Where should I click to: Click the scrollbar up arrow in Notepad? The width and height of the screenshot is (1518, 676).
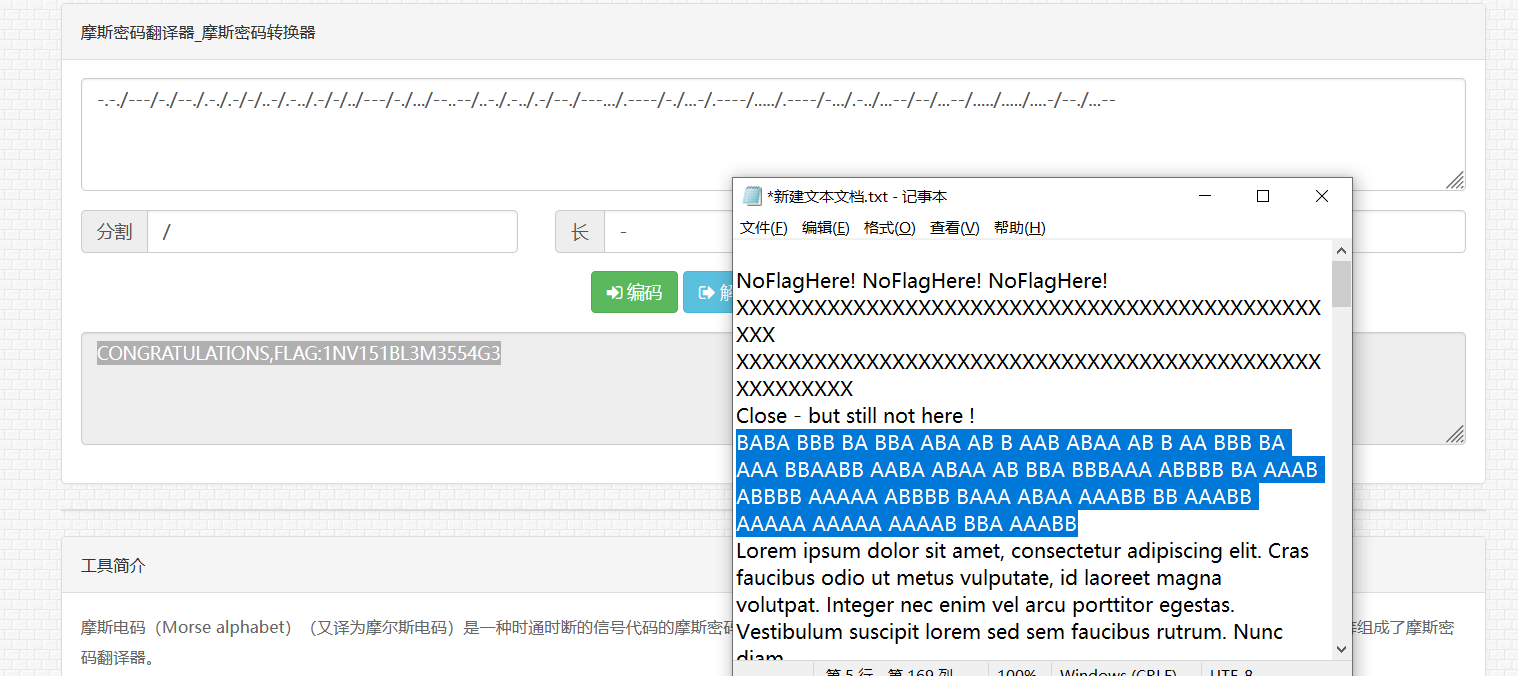click(x=1341, y=249)
